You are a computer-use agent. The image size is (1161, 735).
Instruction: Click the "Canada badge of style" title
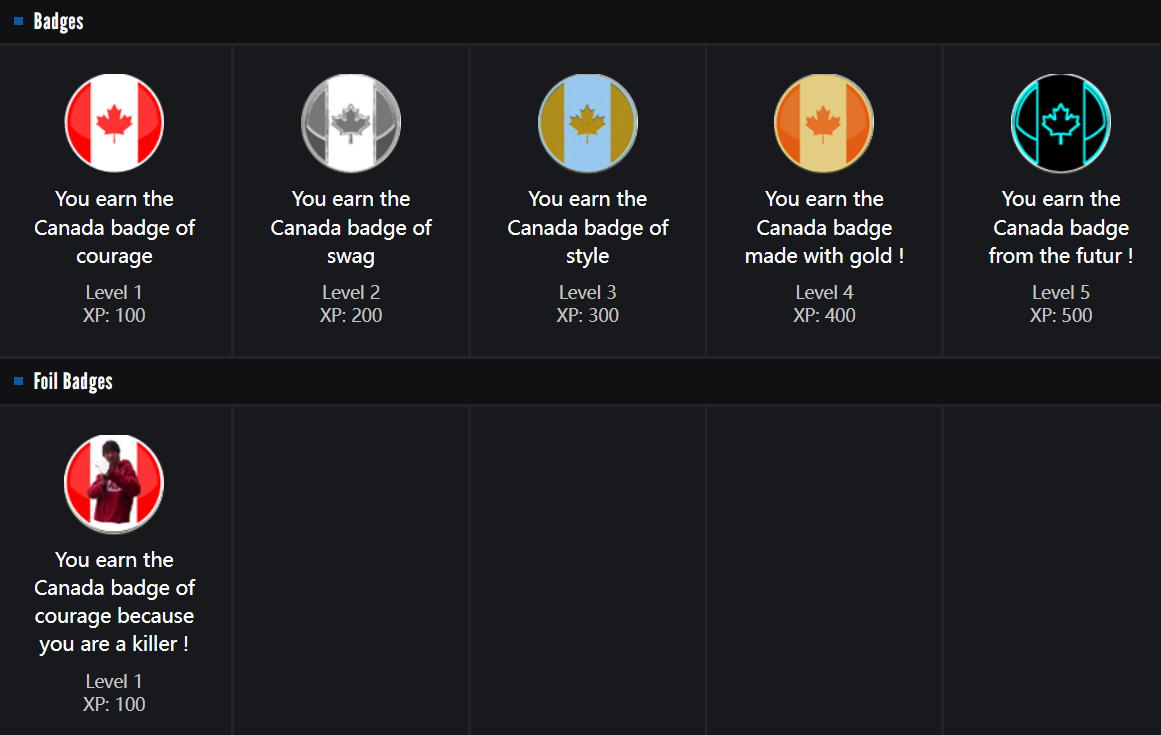[x=588, y=228]
